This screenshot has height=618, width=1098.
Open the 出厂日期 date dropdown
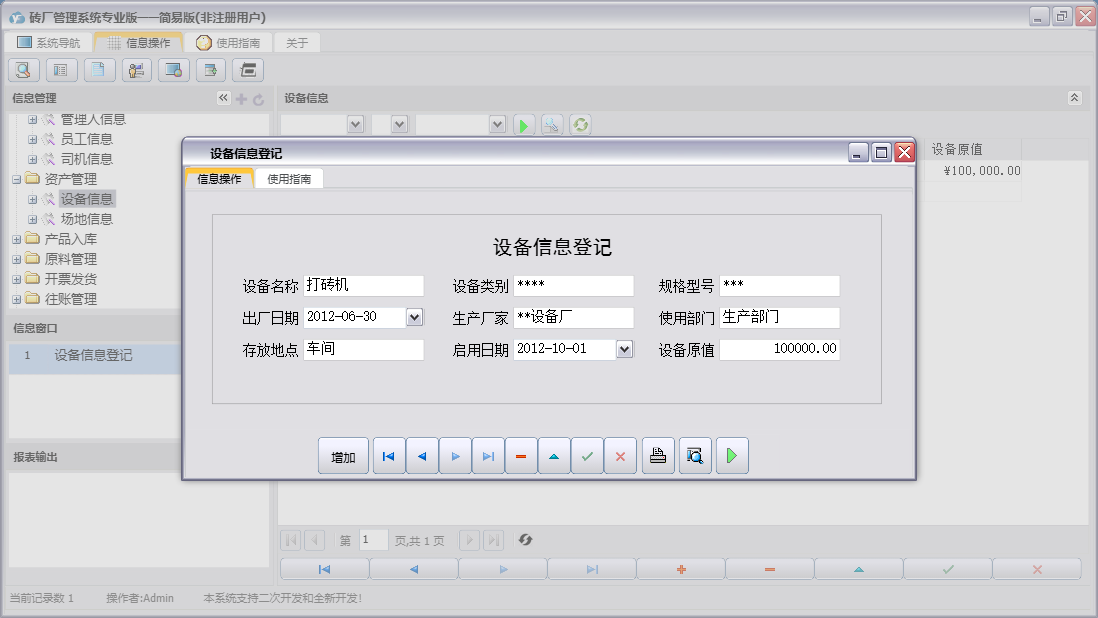[415, 317]
